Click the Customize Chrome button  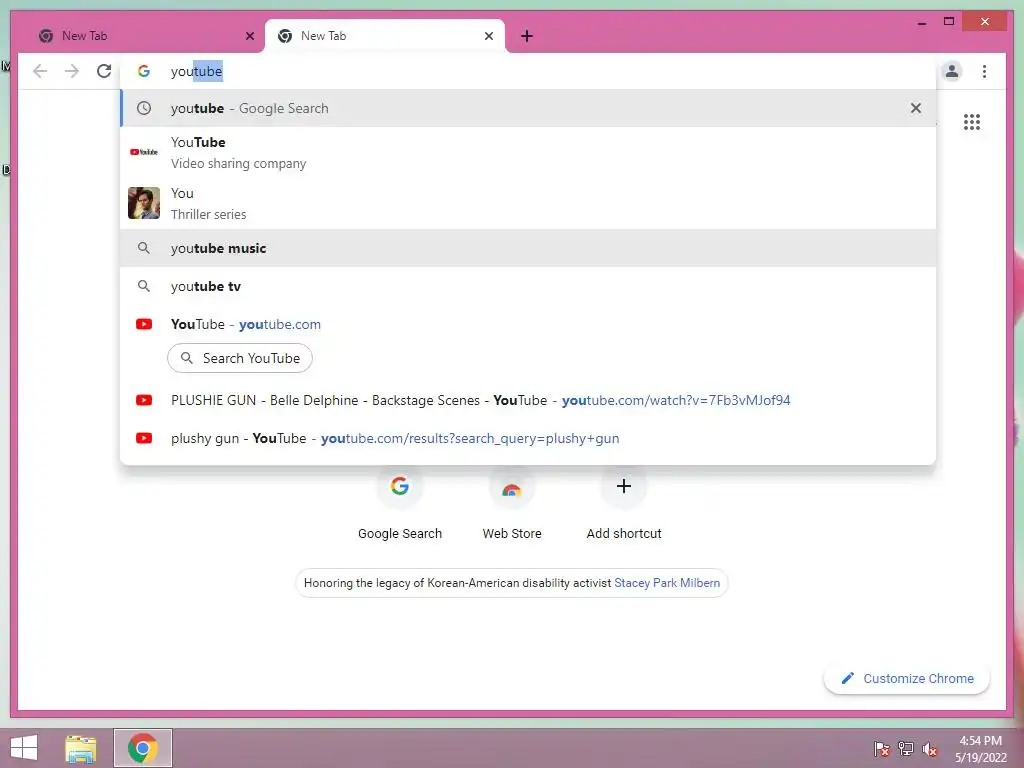pos(907,679)
